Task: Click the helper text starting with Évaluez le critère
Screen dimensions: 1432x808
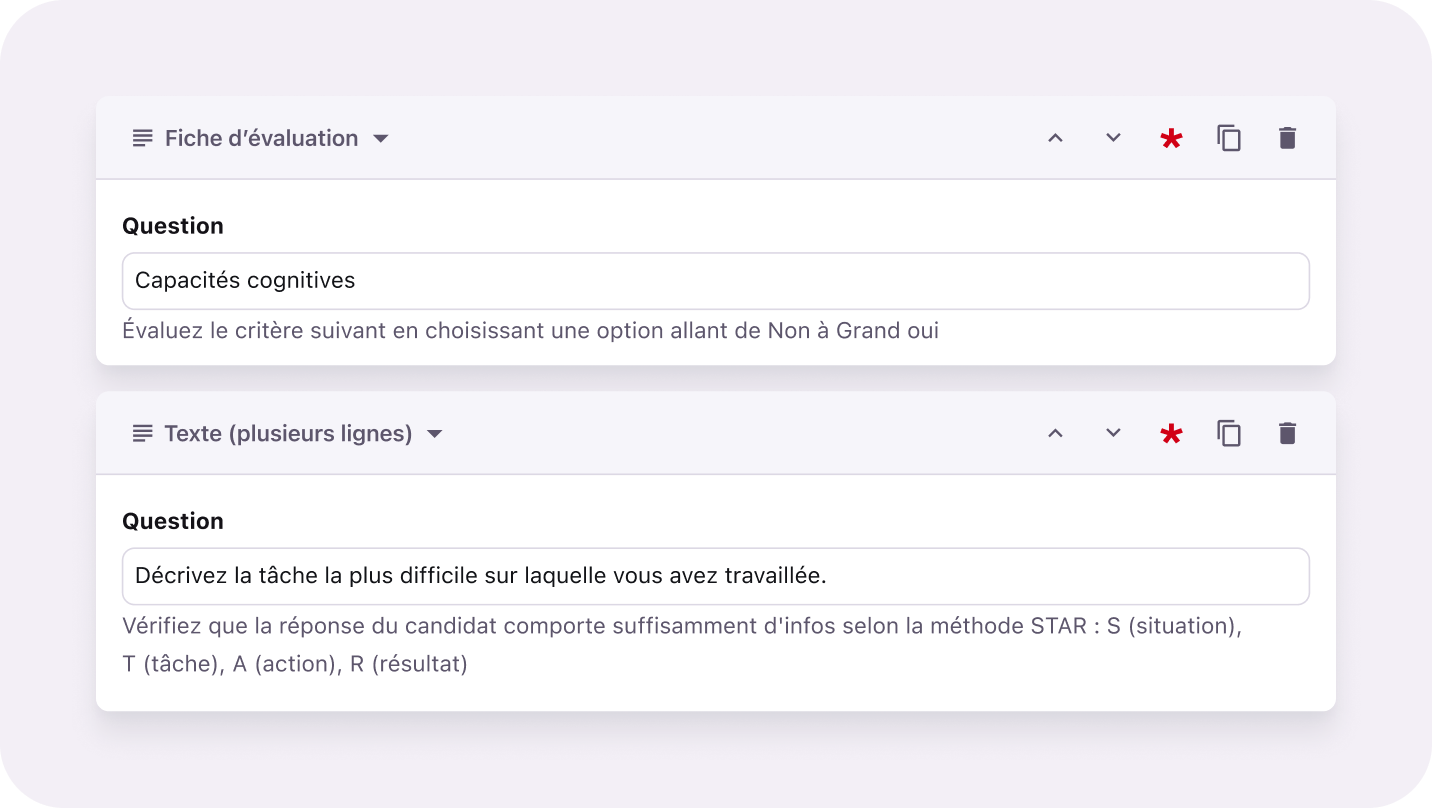Action: point(530,330)
